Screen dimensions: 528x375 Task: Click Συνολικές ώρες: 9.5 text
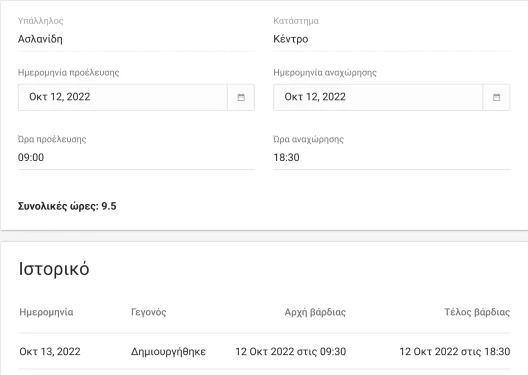(x=67, y=206)
